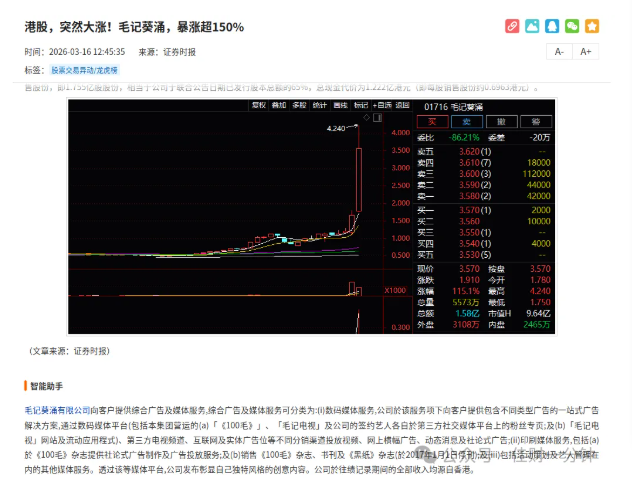Click the 智能助手 section heading

tap(46, 386)
